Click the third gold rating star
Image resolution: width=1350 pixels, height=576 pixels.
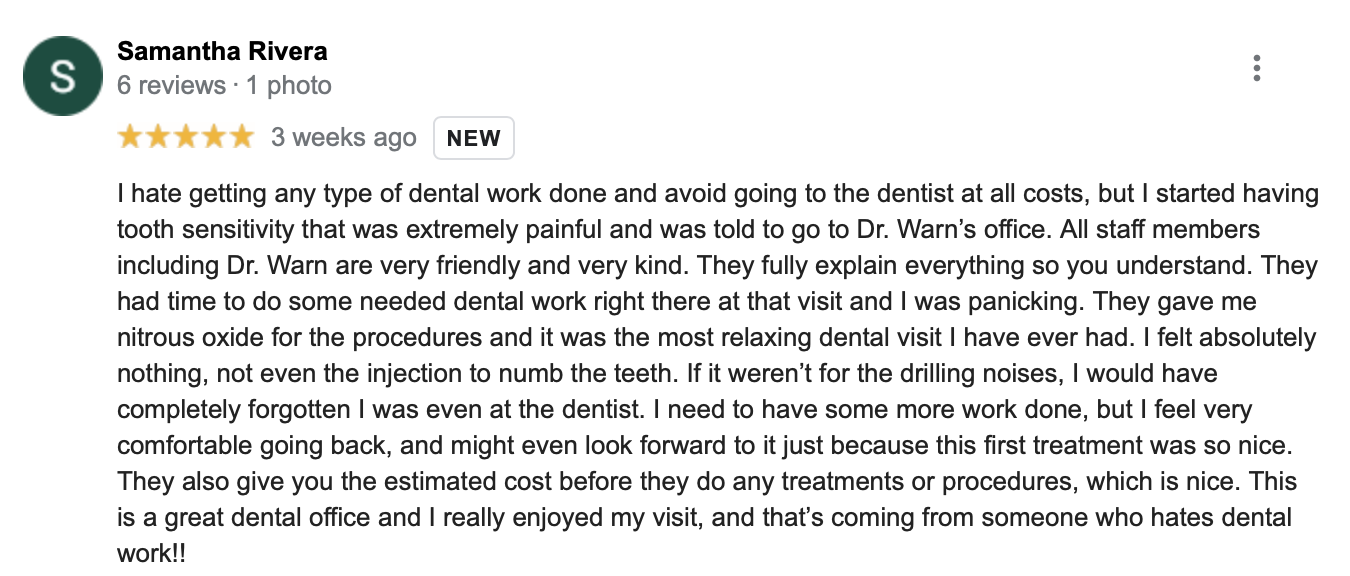(186, 138)
